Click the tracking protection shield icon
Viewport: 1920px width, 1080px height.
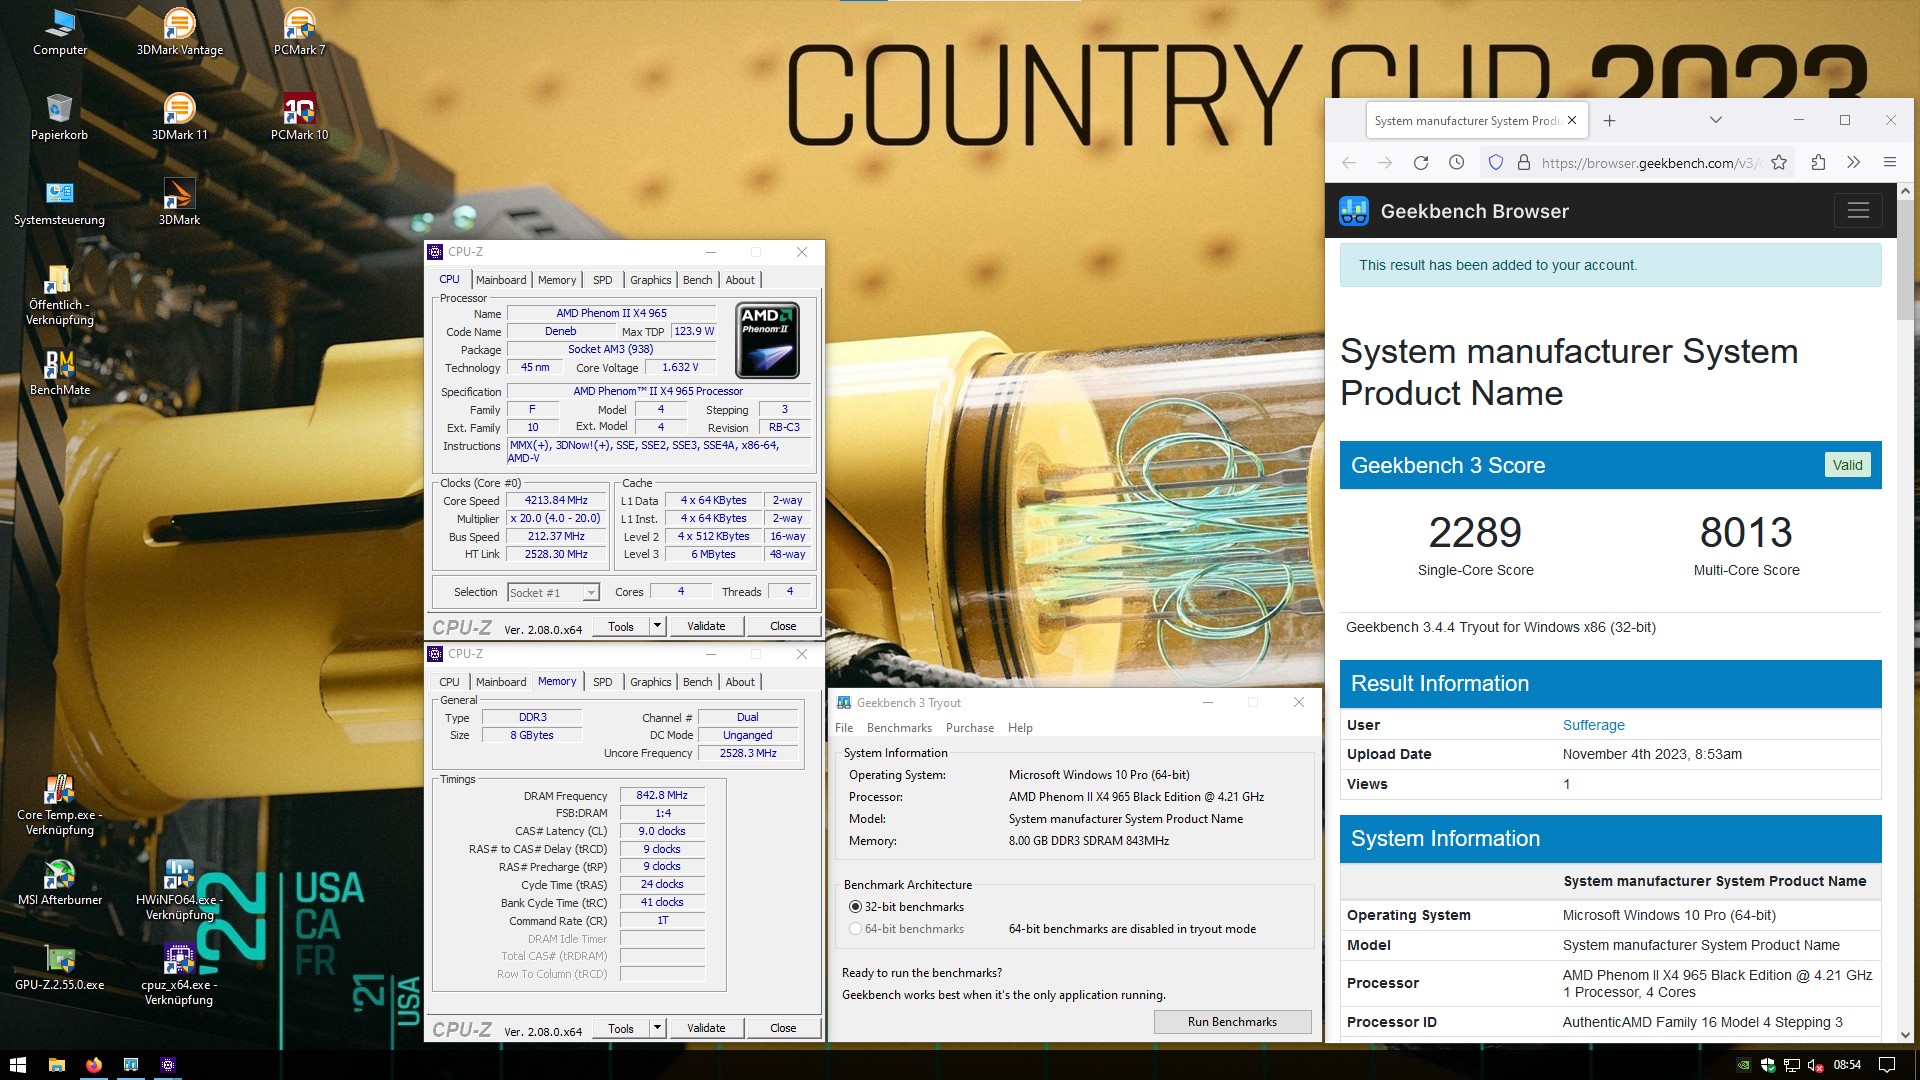tap(1496, 162)
